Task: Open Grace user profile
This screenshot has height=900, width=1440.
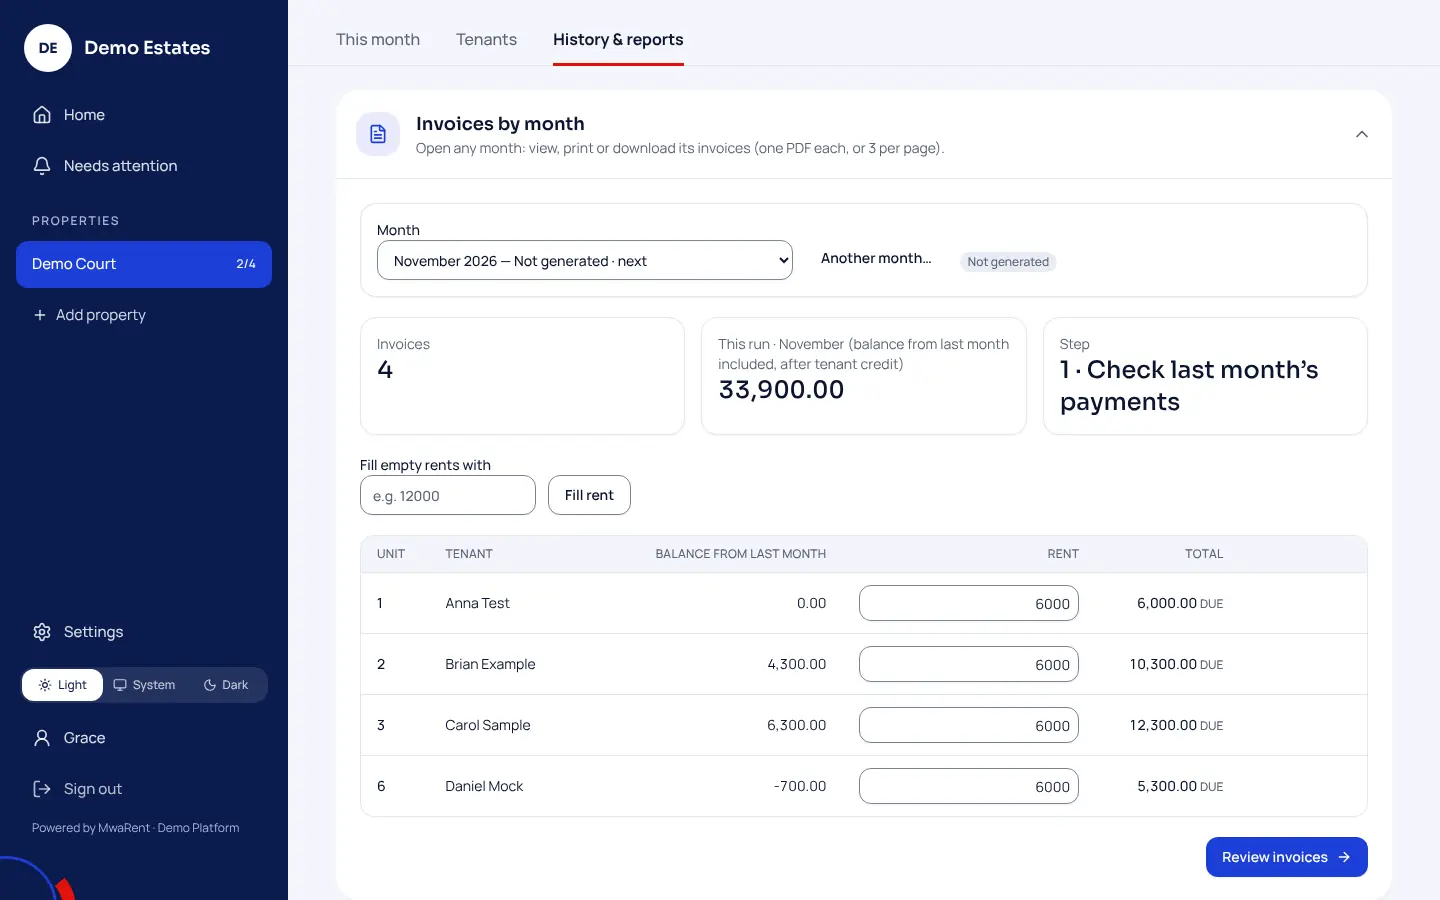Action: (144, 738)
